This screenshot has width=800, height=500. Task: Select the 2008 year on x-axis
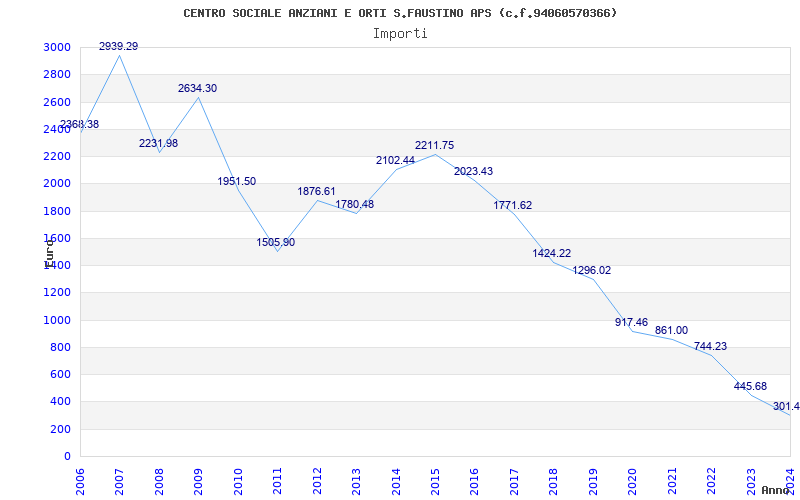159,480
